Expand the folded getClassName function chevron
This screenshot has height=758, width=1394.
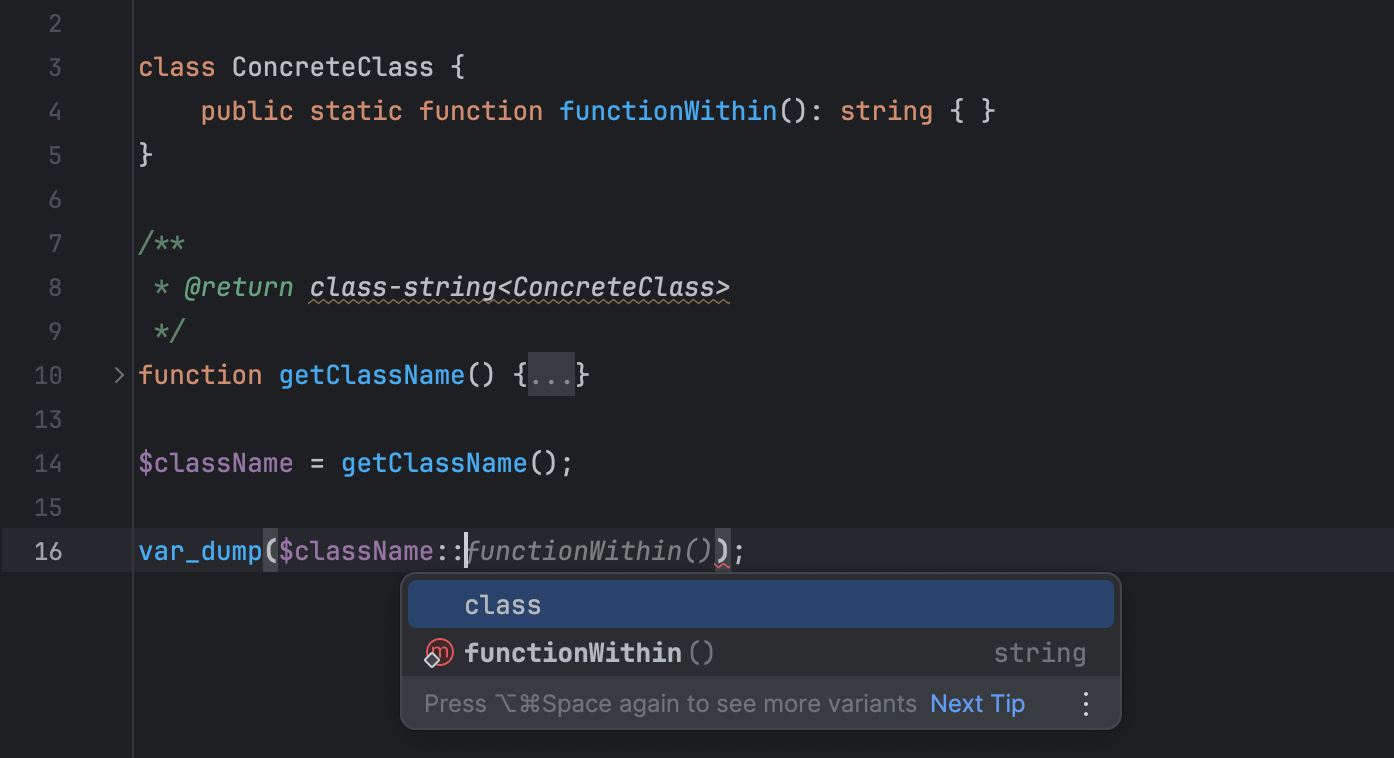(119, 375)
